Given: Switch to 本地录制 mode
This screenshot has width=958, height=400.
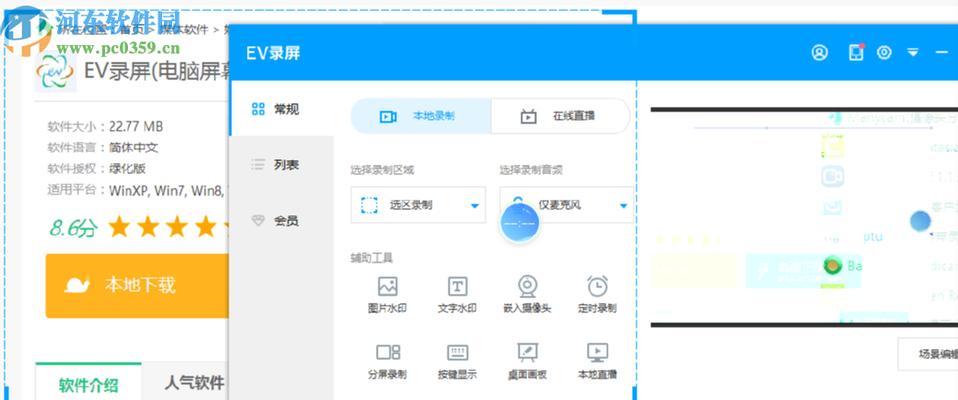Looking at the screenshot, I should [421, 116].
